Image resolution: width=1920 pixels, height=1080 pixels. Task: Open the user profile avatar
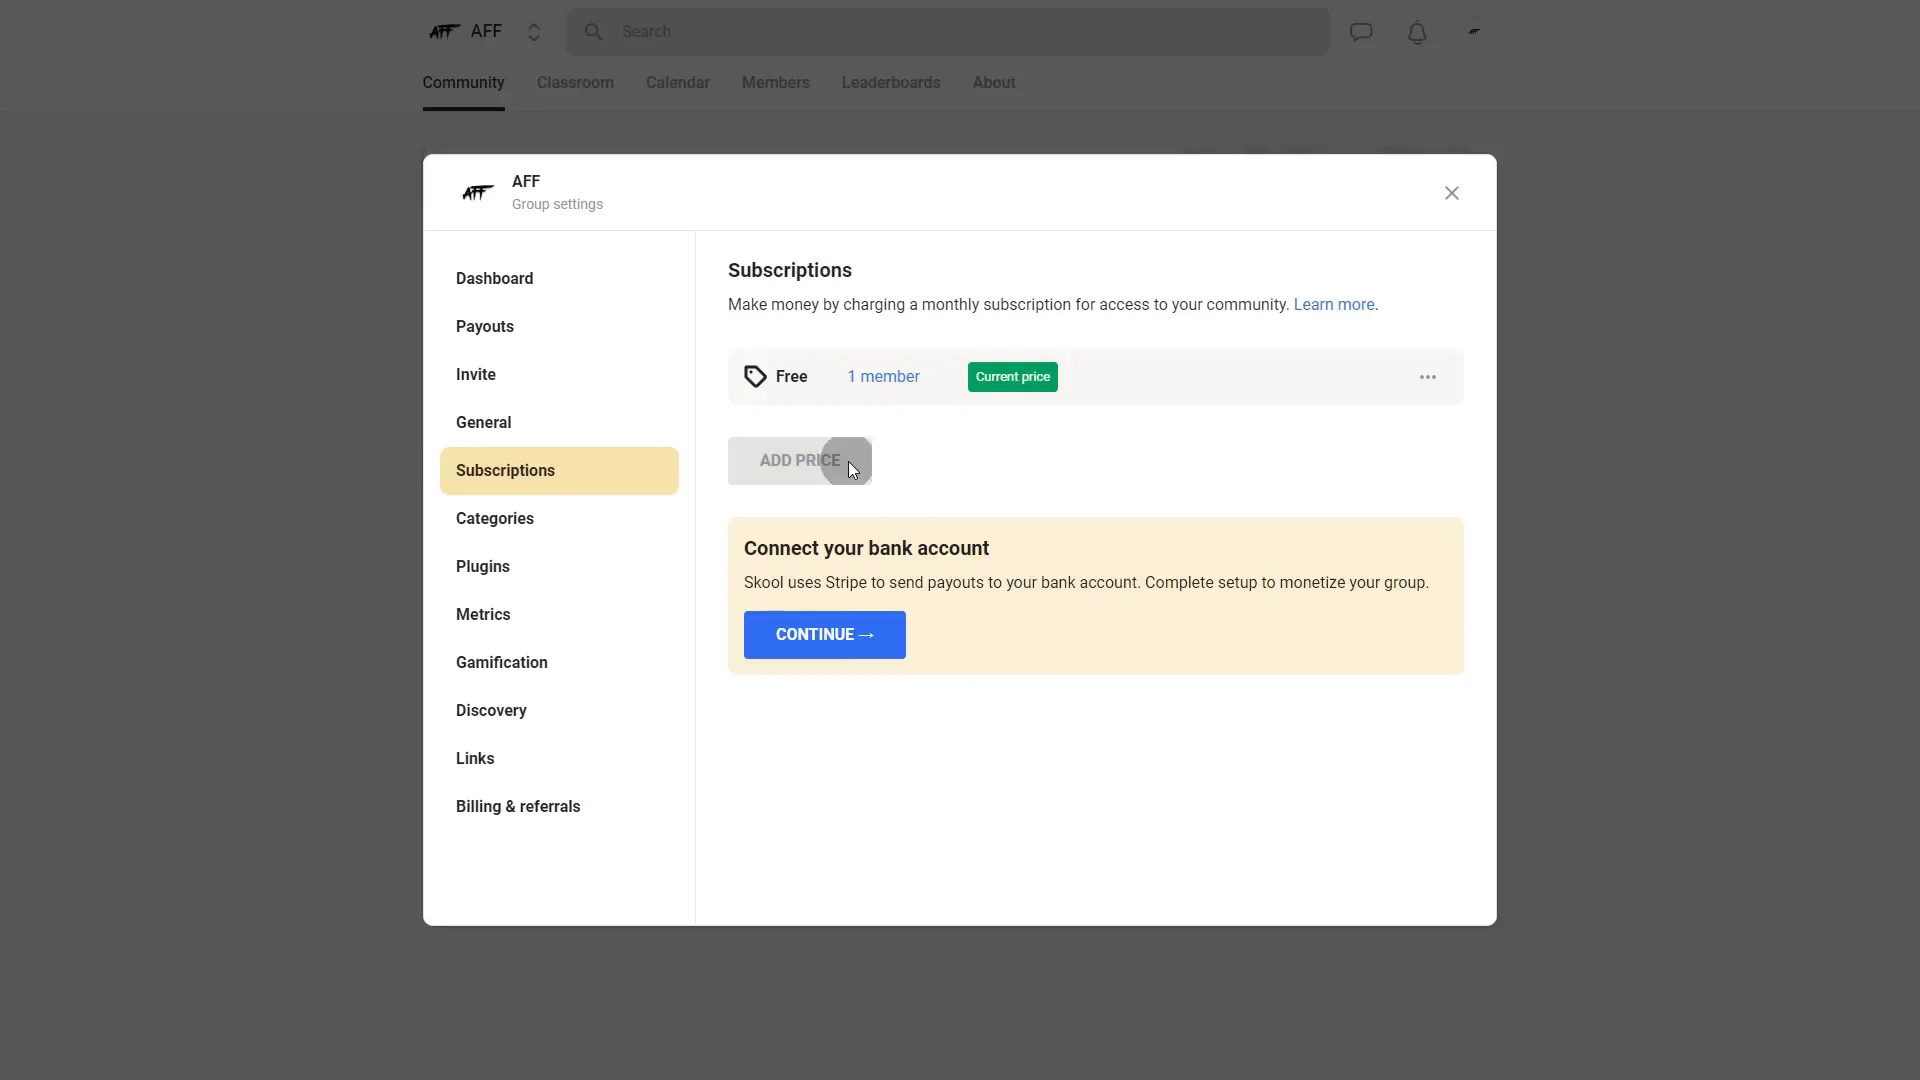pyautogui.click(x=1474, y=32)
